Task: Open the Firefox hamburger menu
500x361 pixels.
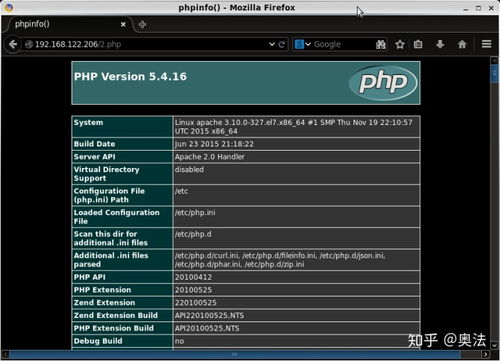Action: [x=487, y=44]
